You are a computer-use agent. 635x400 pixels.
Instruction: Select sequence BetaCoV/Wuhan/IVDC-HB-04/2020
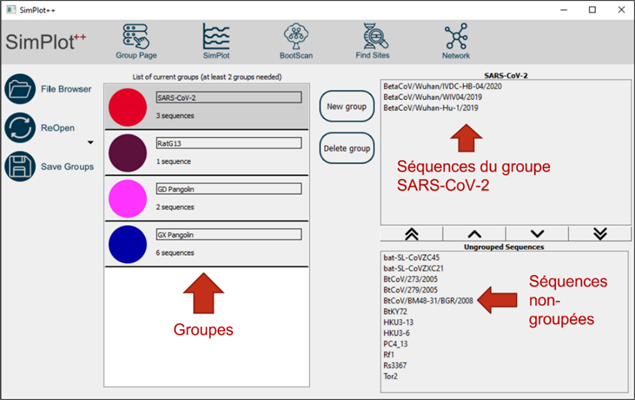443,86
